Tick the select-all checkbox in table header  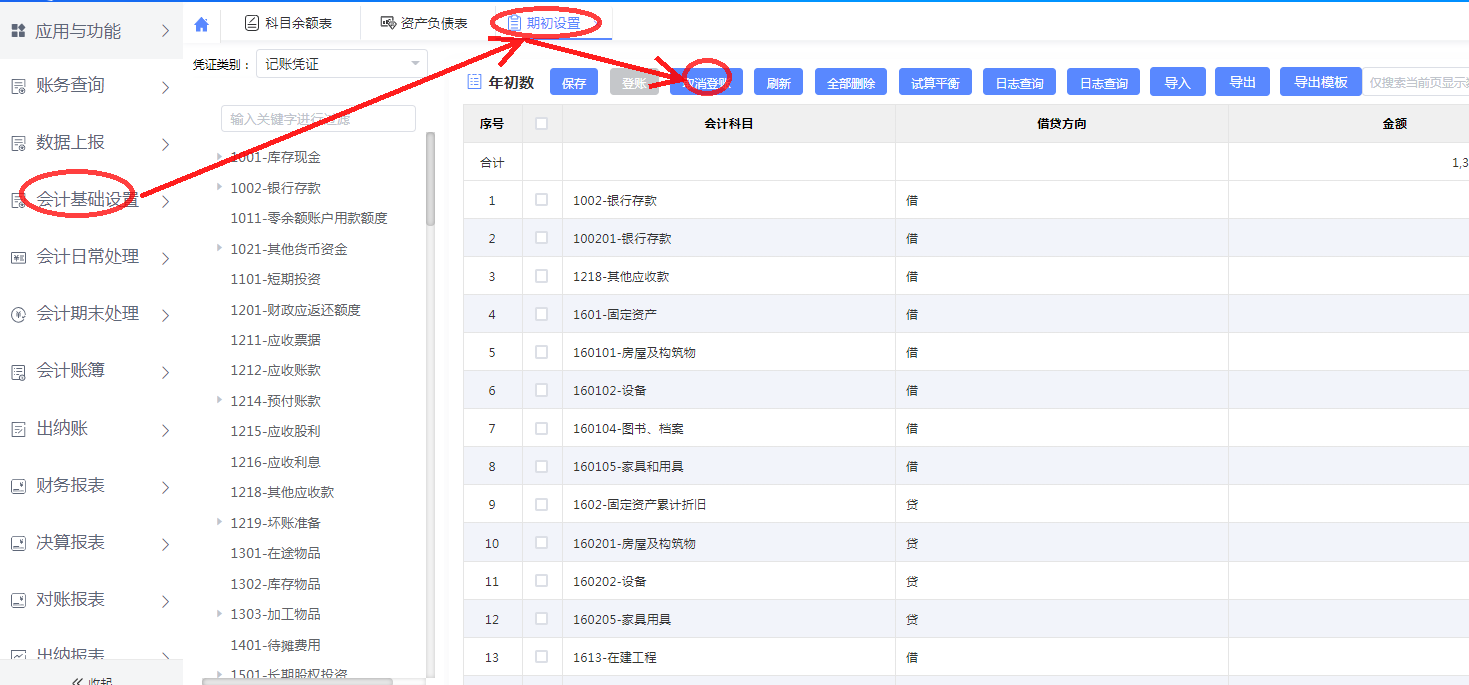click(x=542, y=124)
